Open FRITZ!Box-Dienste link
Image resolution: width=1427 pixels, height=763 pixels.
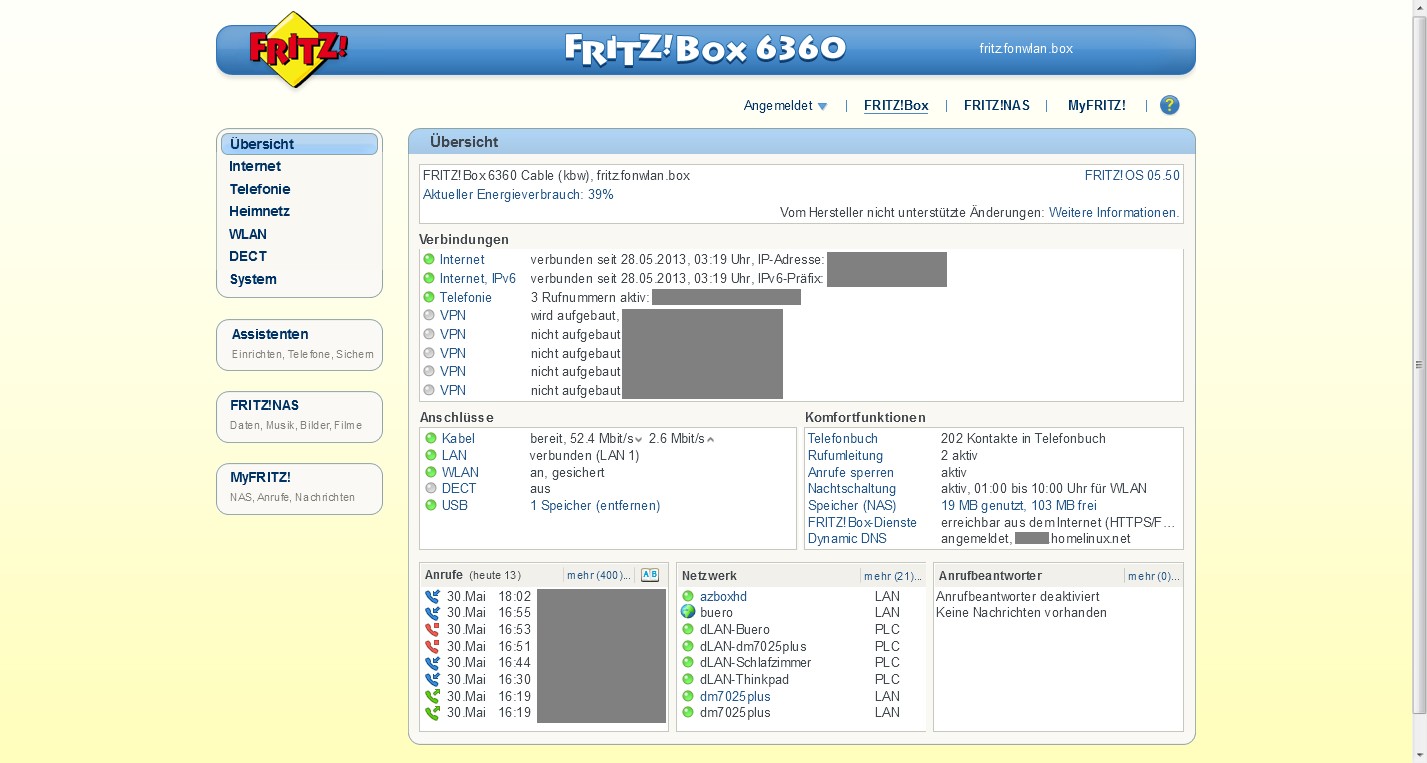point(863,522)
